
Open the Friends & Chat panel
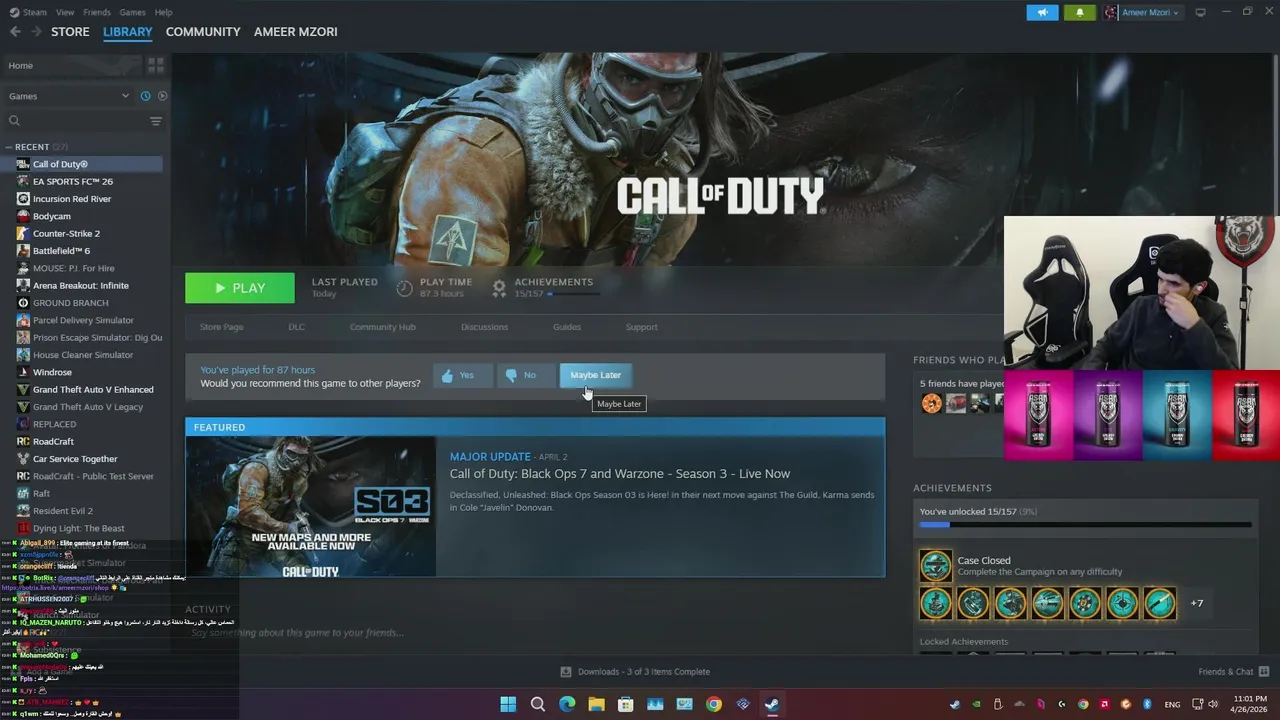[x=1234, y=672]
